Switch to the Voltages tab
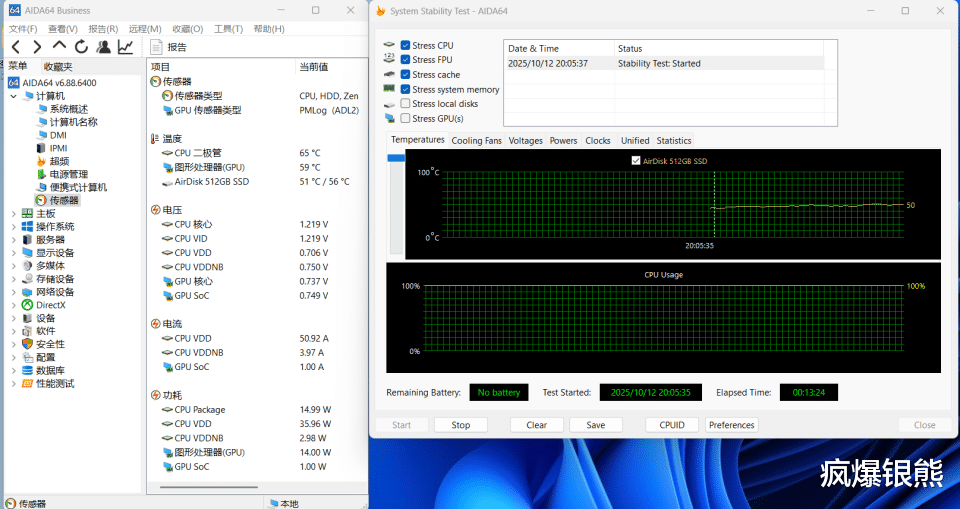 [x=525, y=140]
